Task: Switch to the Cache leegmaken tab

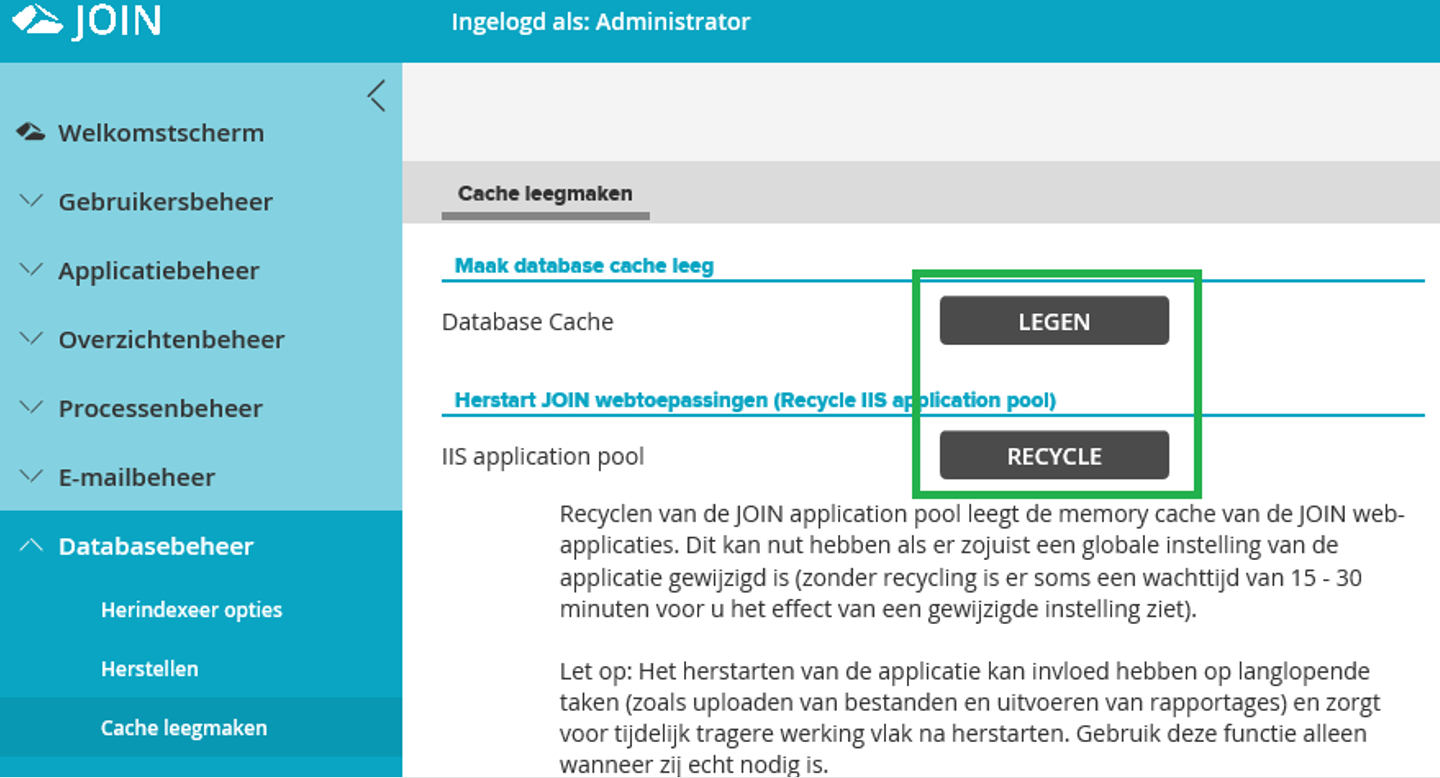Action: pos(545,192)
